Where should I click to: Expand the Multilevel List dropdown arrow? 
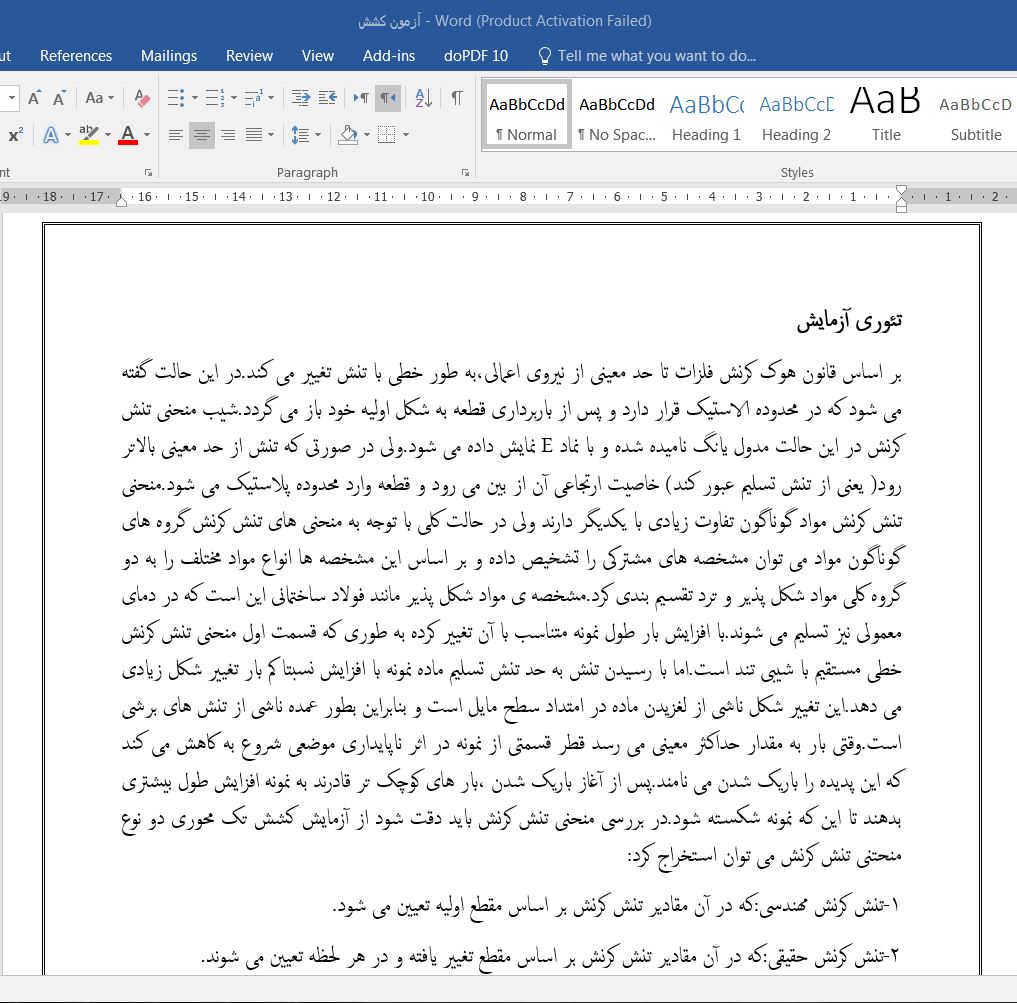click(x=271, y=98)
